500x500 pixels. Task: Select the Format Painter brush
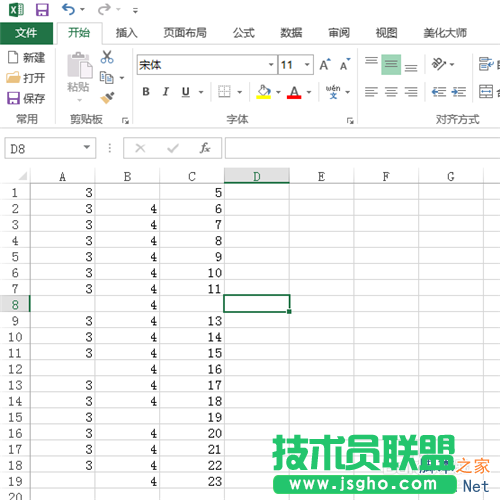[x=107, y=98]
